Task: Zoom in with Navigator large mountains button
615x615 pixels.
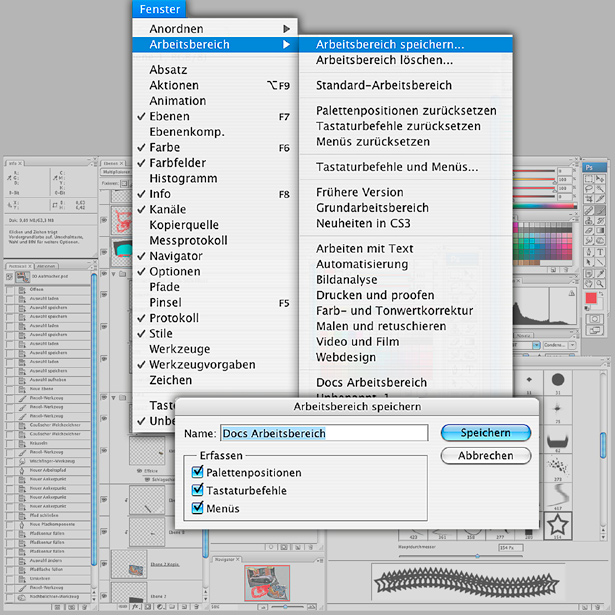Action: [x=312, y=607]
